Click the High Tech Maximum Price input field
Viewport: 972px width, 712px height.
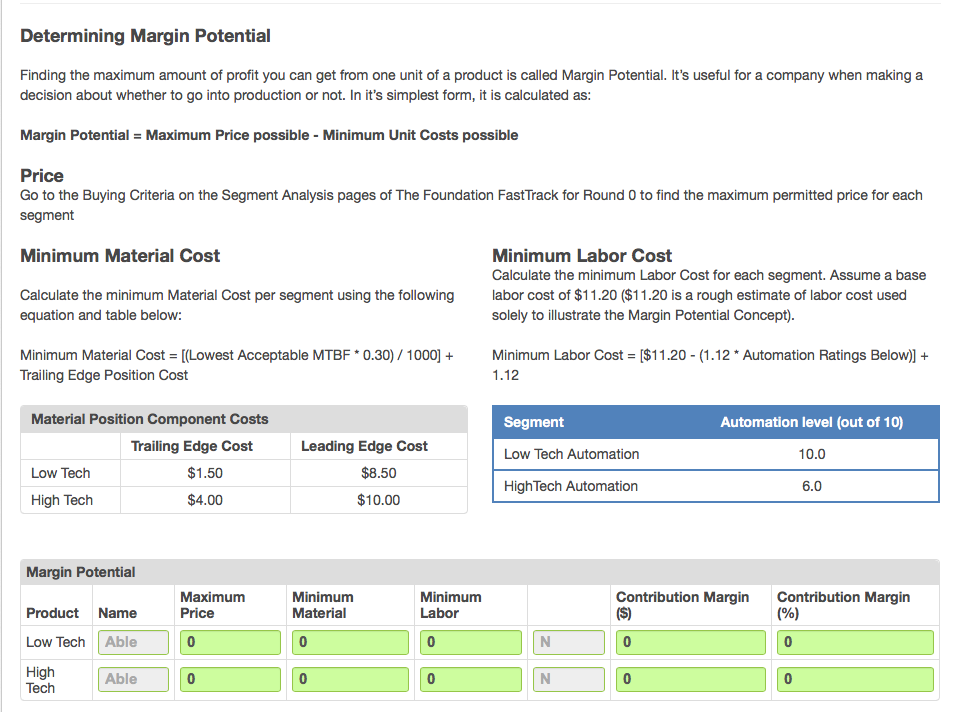coord(230,679)
